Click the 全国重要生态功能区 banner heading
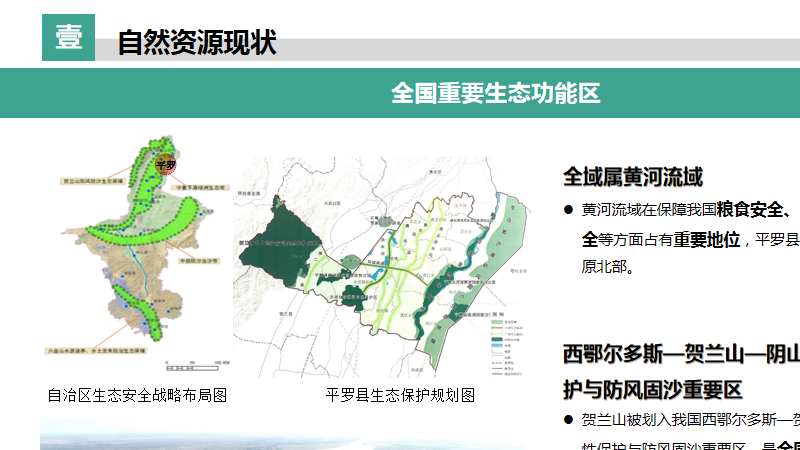This screenshot has width=800, height=450. pos(495,93)
